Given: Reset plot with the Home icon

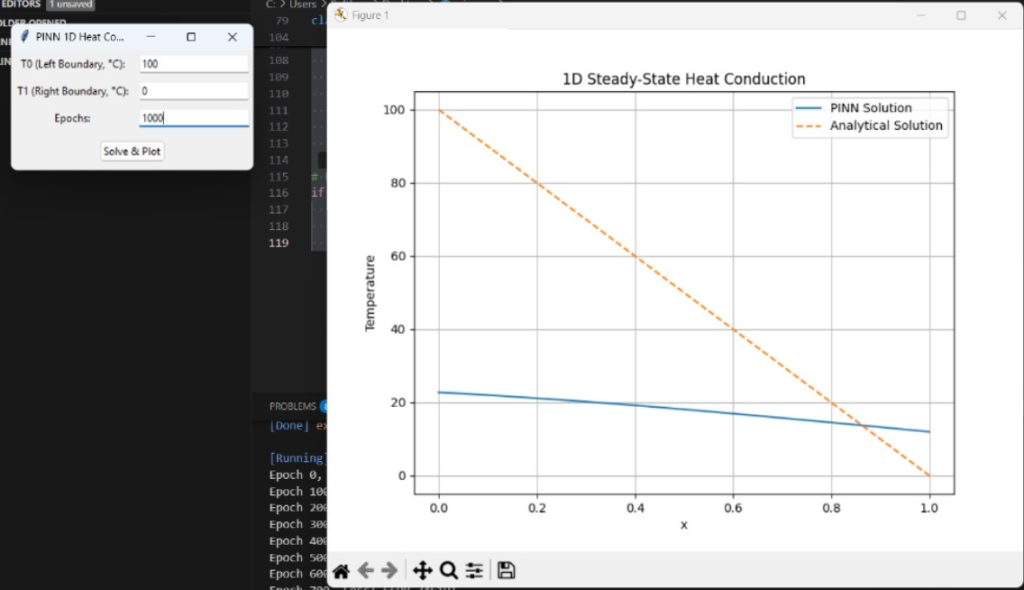Looking at the screenshot, I should pos(341,571).
